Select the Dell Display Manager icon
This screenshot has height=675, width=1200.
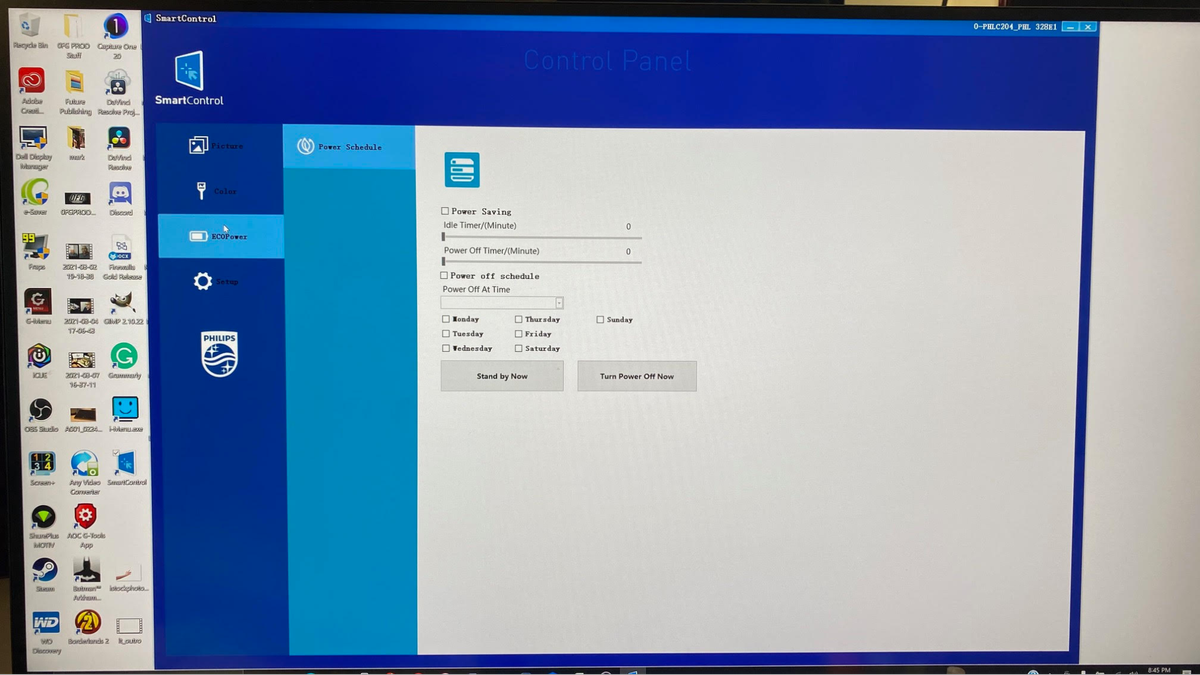pyautogui.click(x=33, y=147)
